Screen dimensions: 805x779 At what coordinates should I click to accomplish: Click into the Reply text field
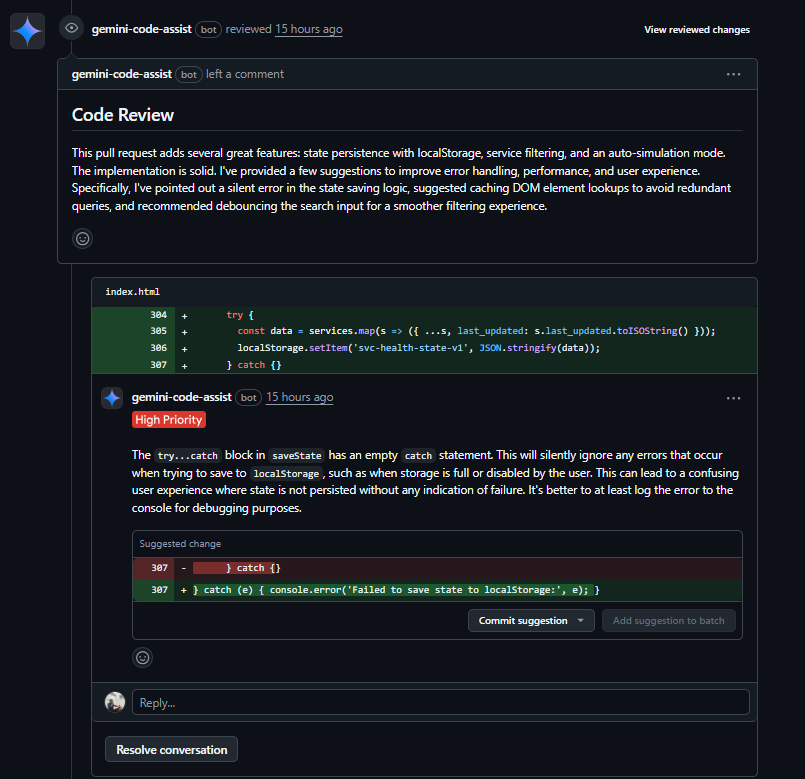(x=440, y=702)
